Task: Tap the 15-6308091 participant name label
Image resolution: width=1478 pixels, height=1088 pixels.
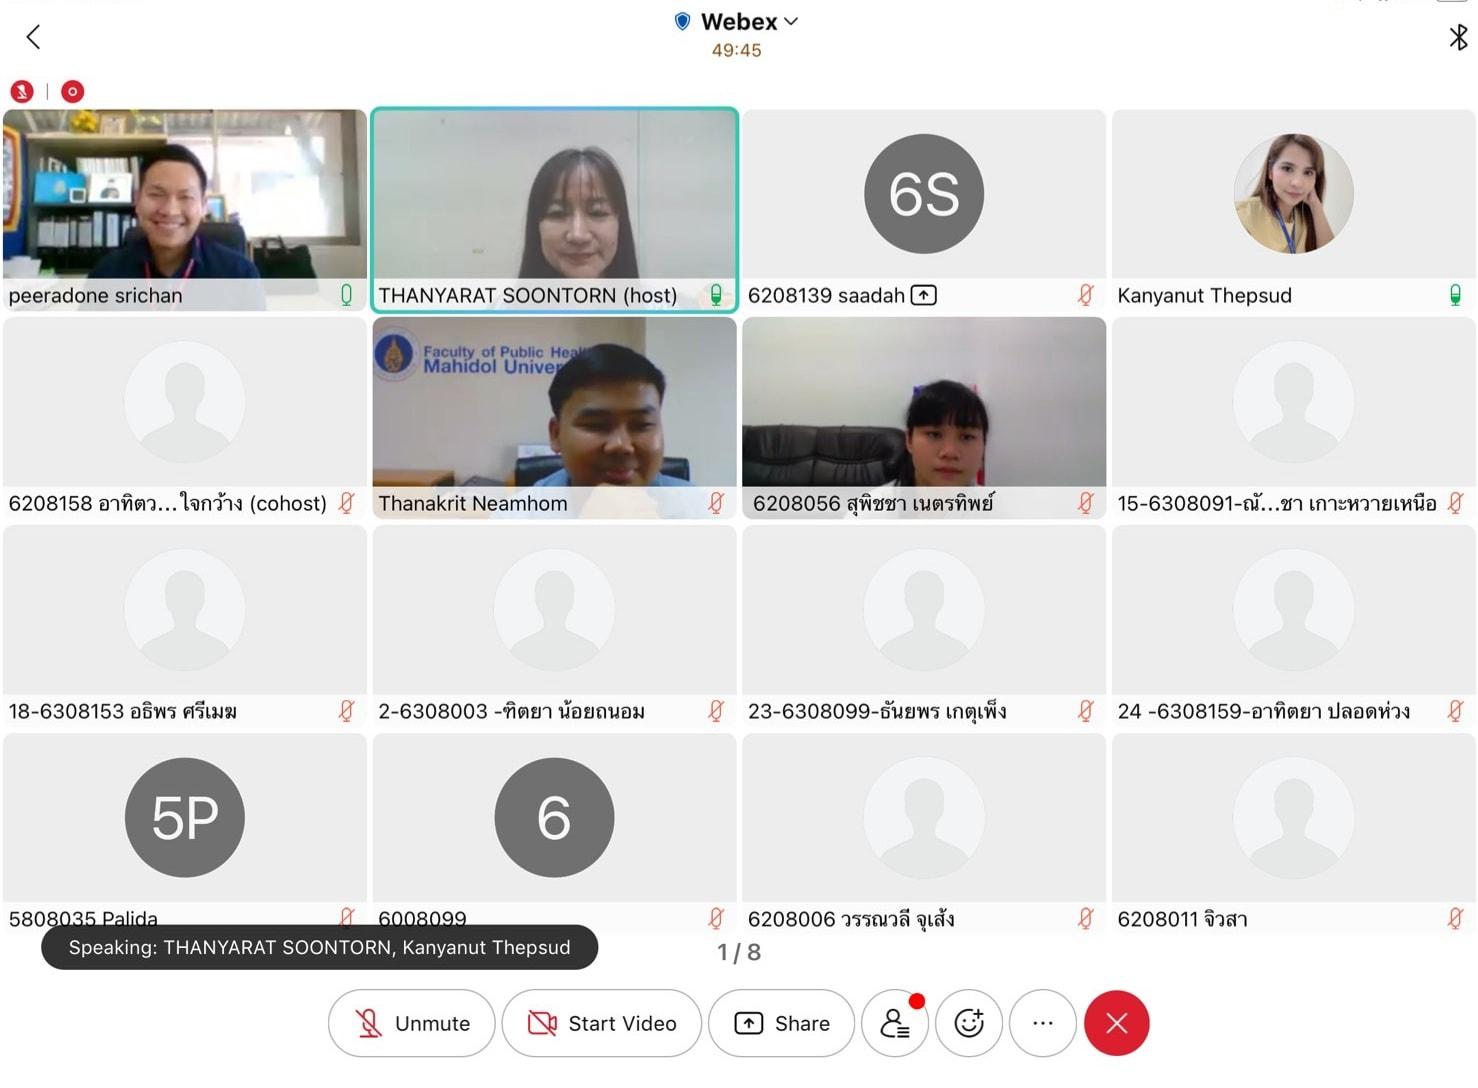Action: pos(1277,503)
